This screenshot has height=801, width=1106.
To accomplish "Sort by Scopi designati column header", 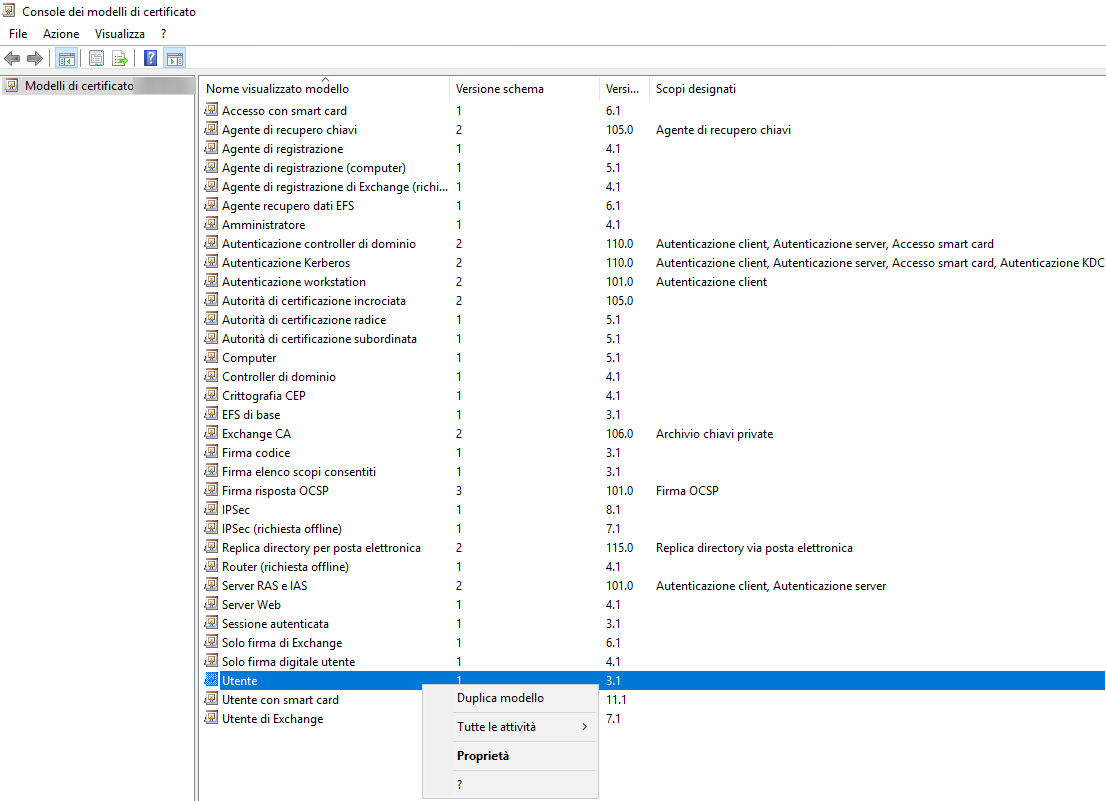I will click(695, 89).
